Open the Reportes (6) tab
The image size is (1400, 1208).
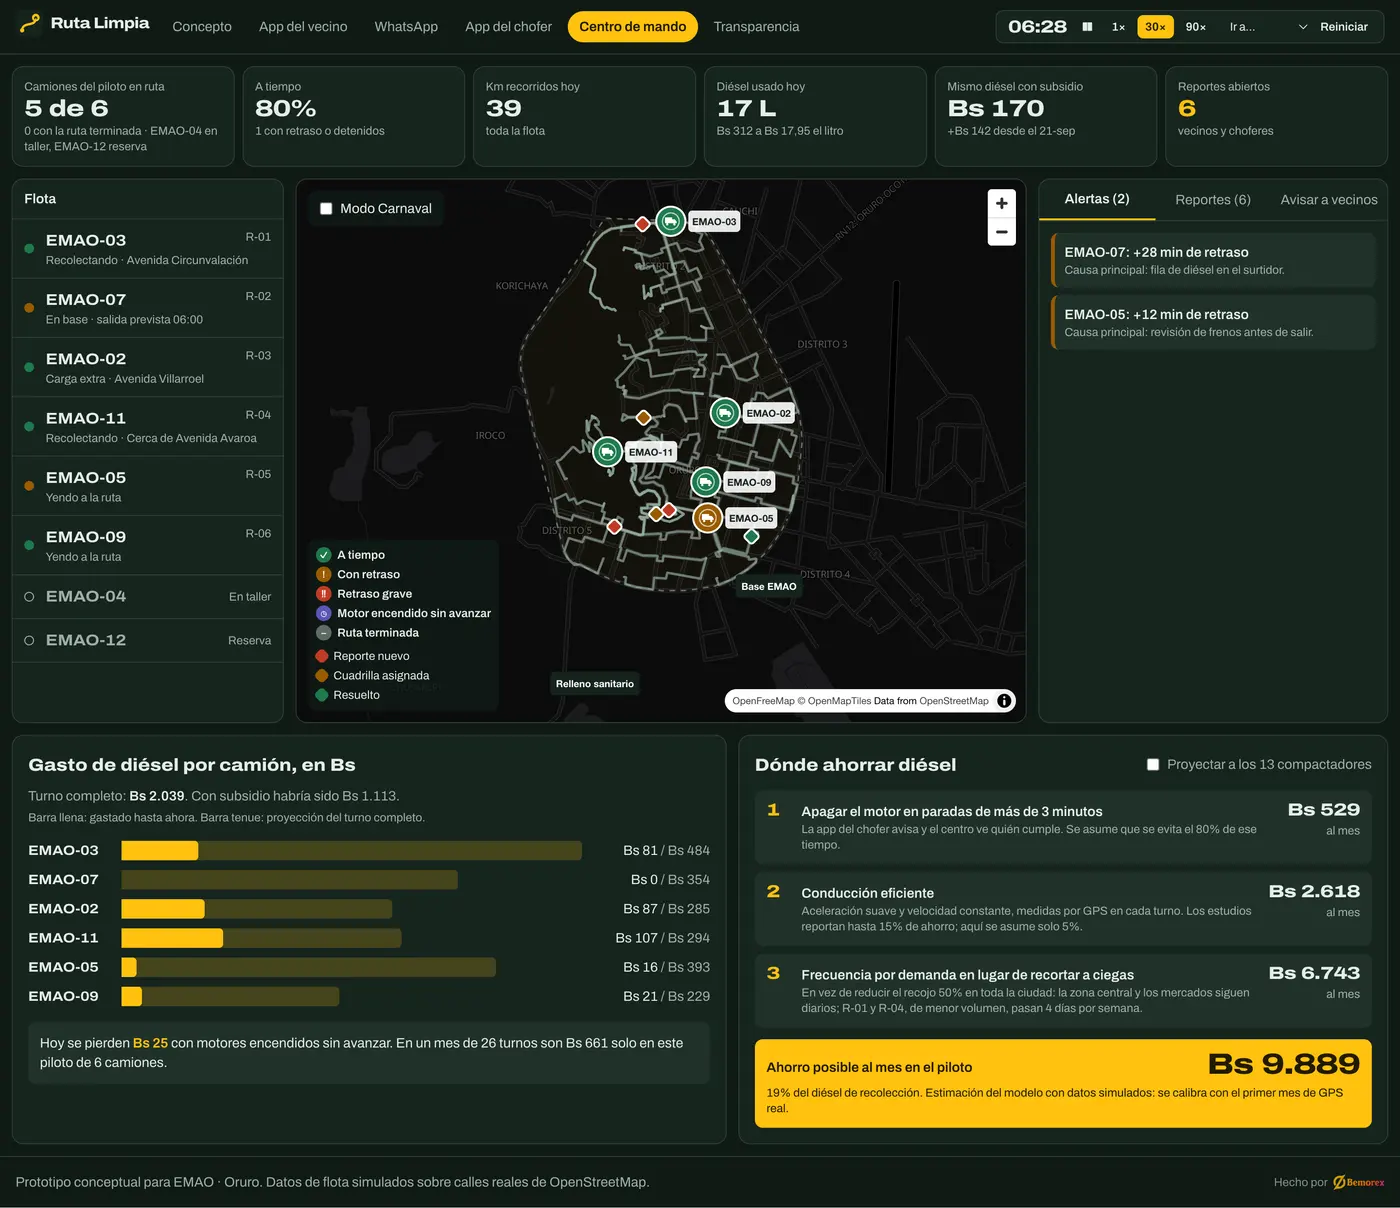[1213, 200]
